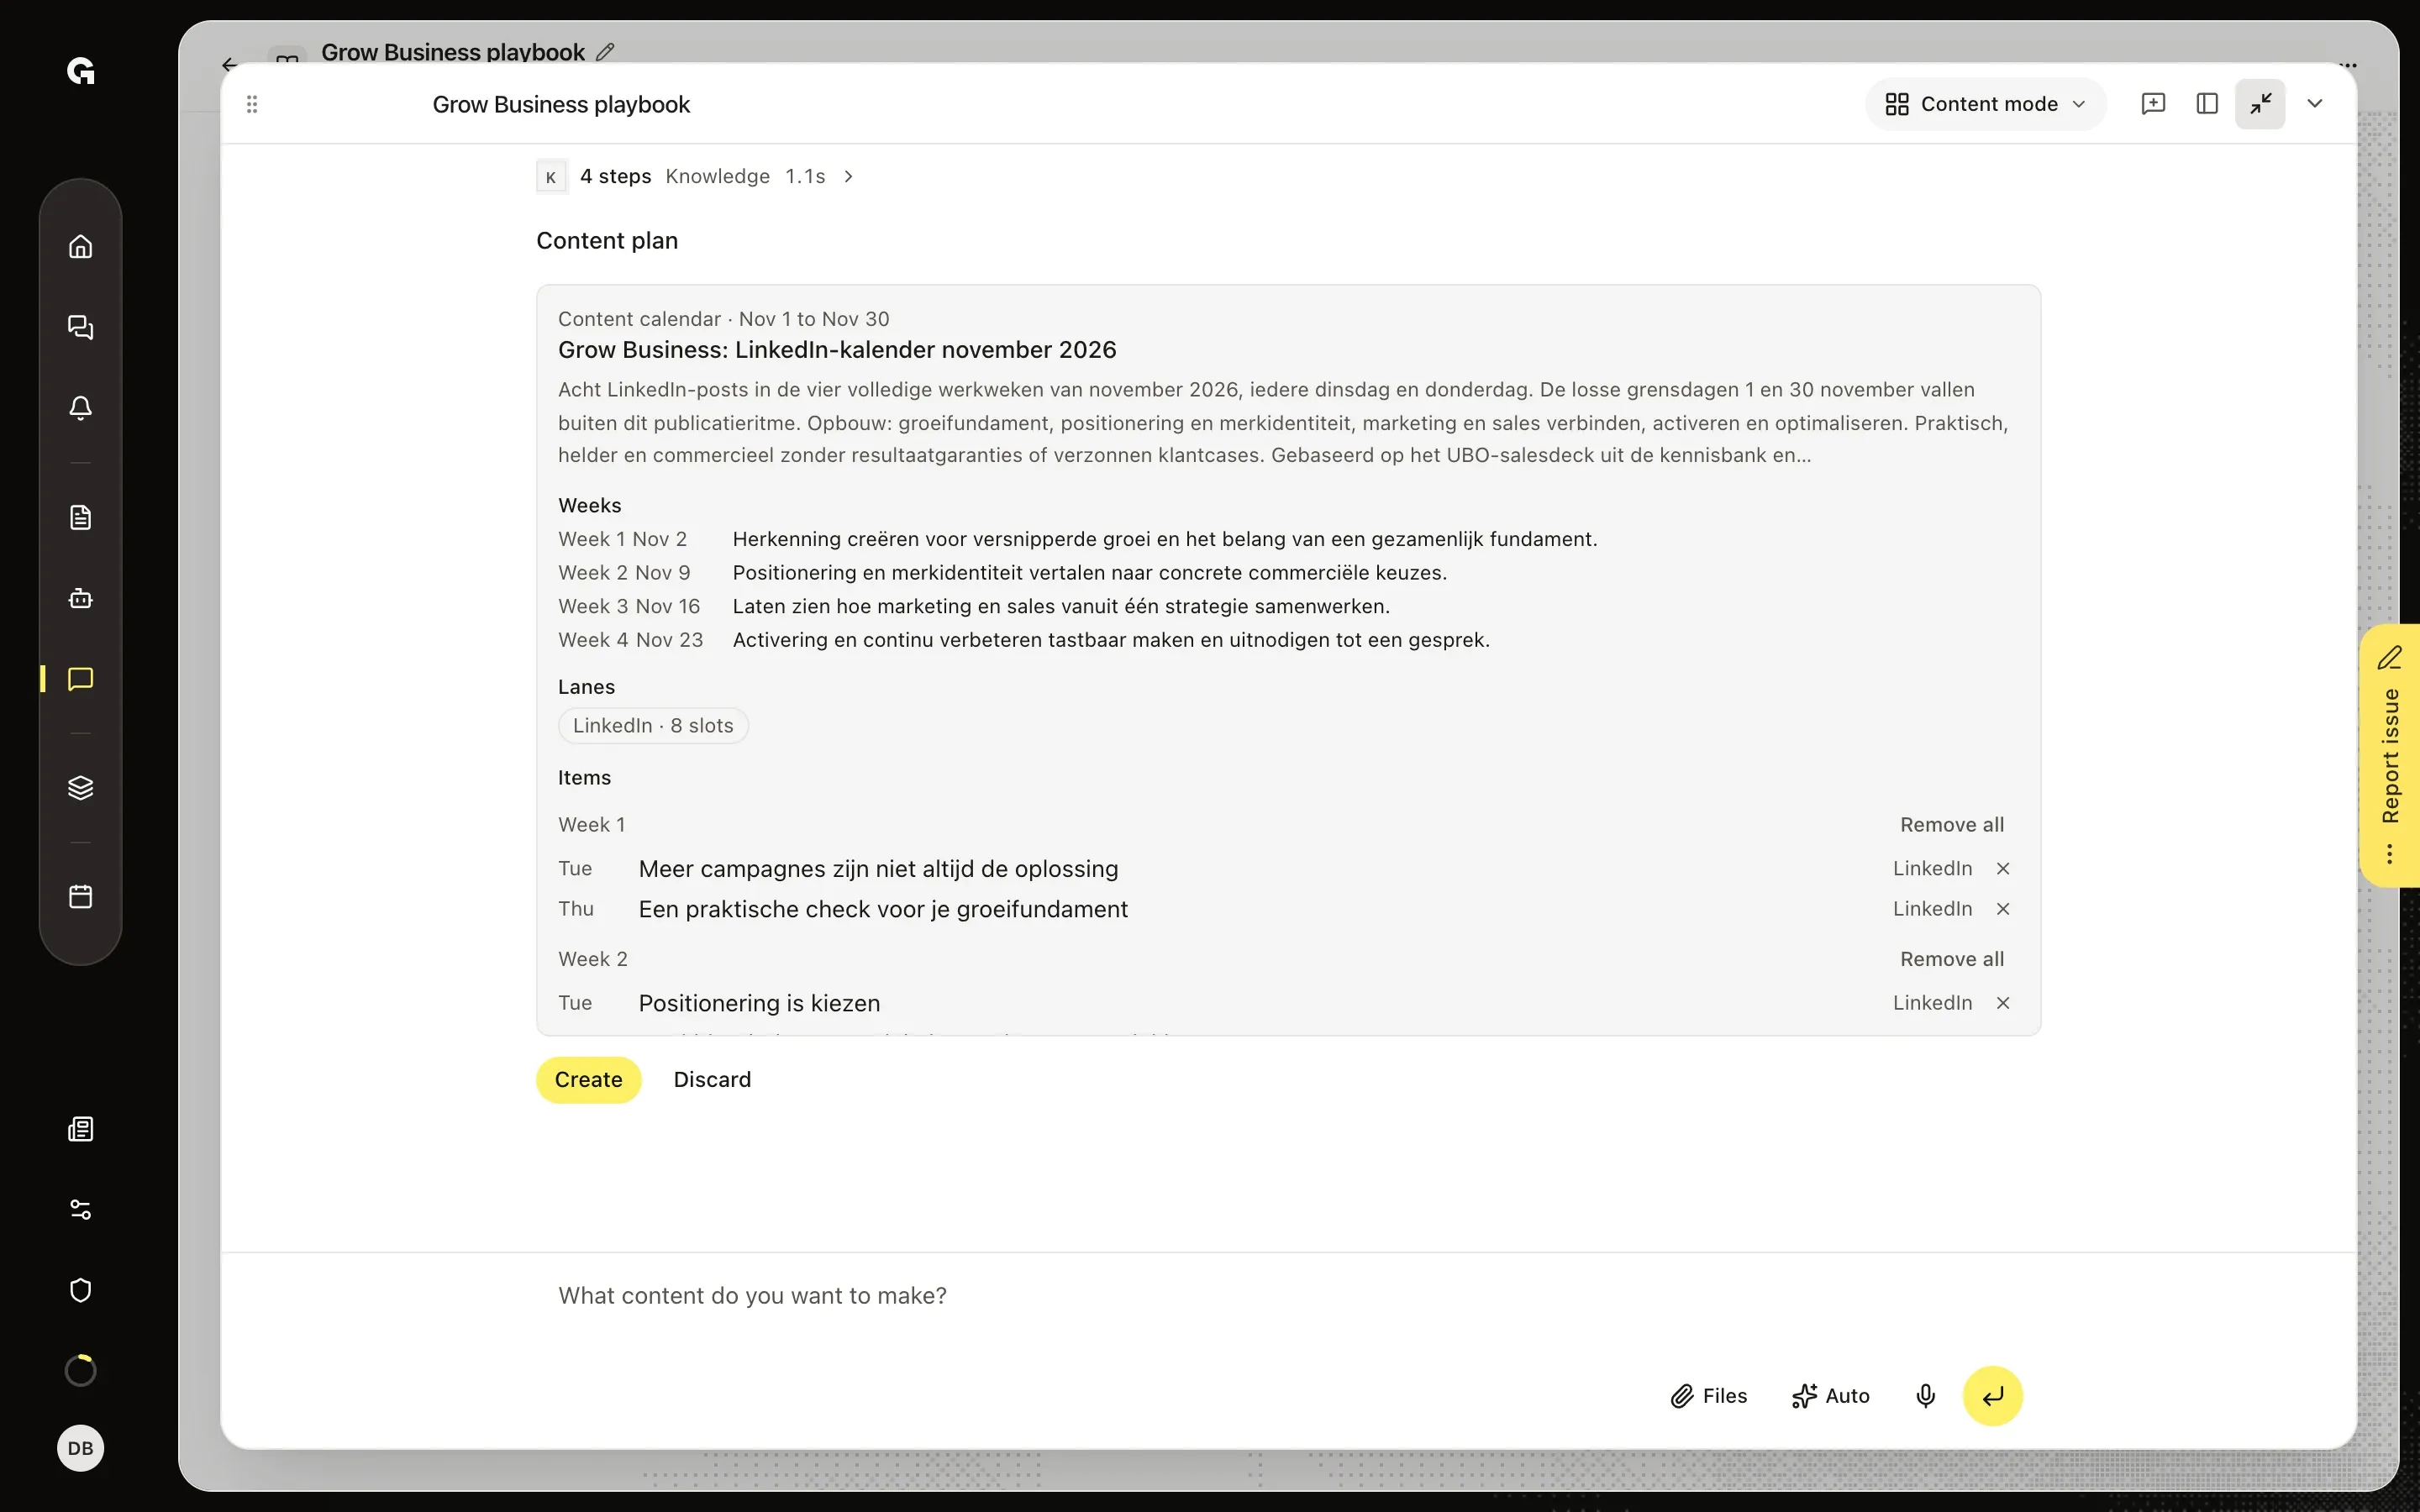Open the calendar icon in sidebar

(81, 896)
